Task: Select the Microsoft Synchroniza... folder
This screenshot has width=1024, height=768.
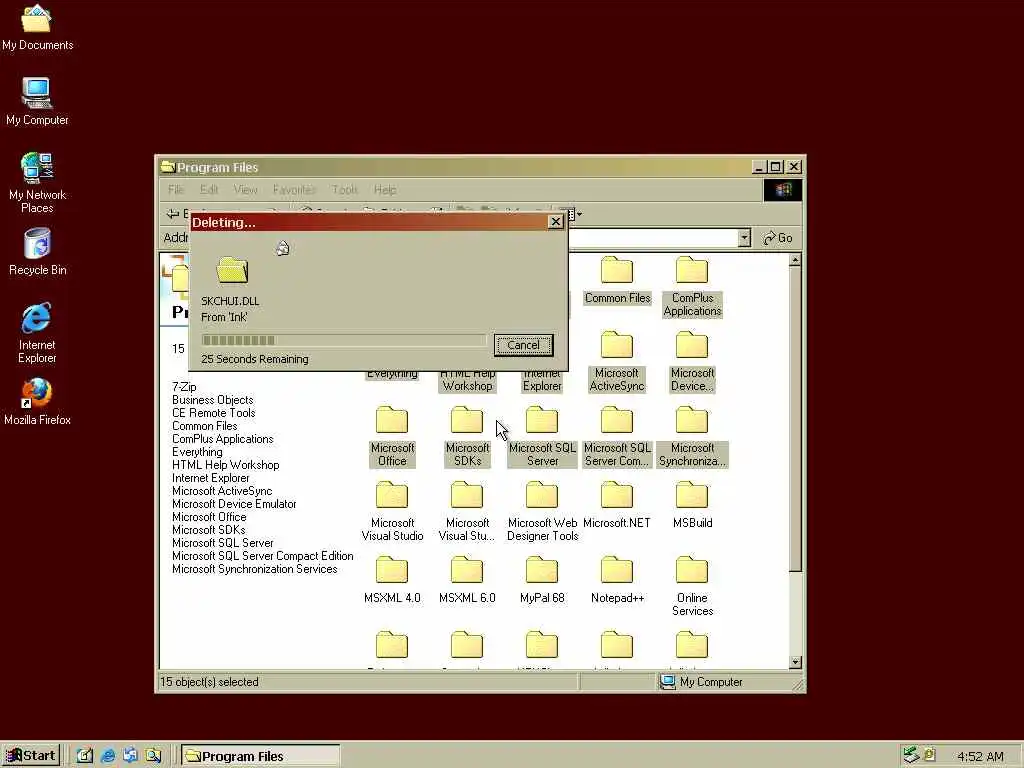Action: [x=692, y=436]
